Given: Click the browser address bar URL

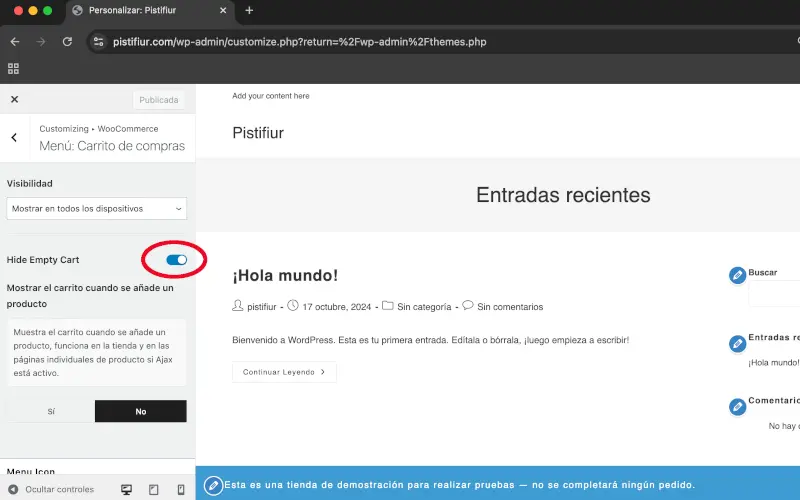Looking at the screenshot, I should pyautogui.click(x=299, y=42).
